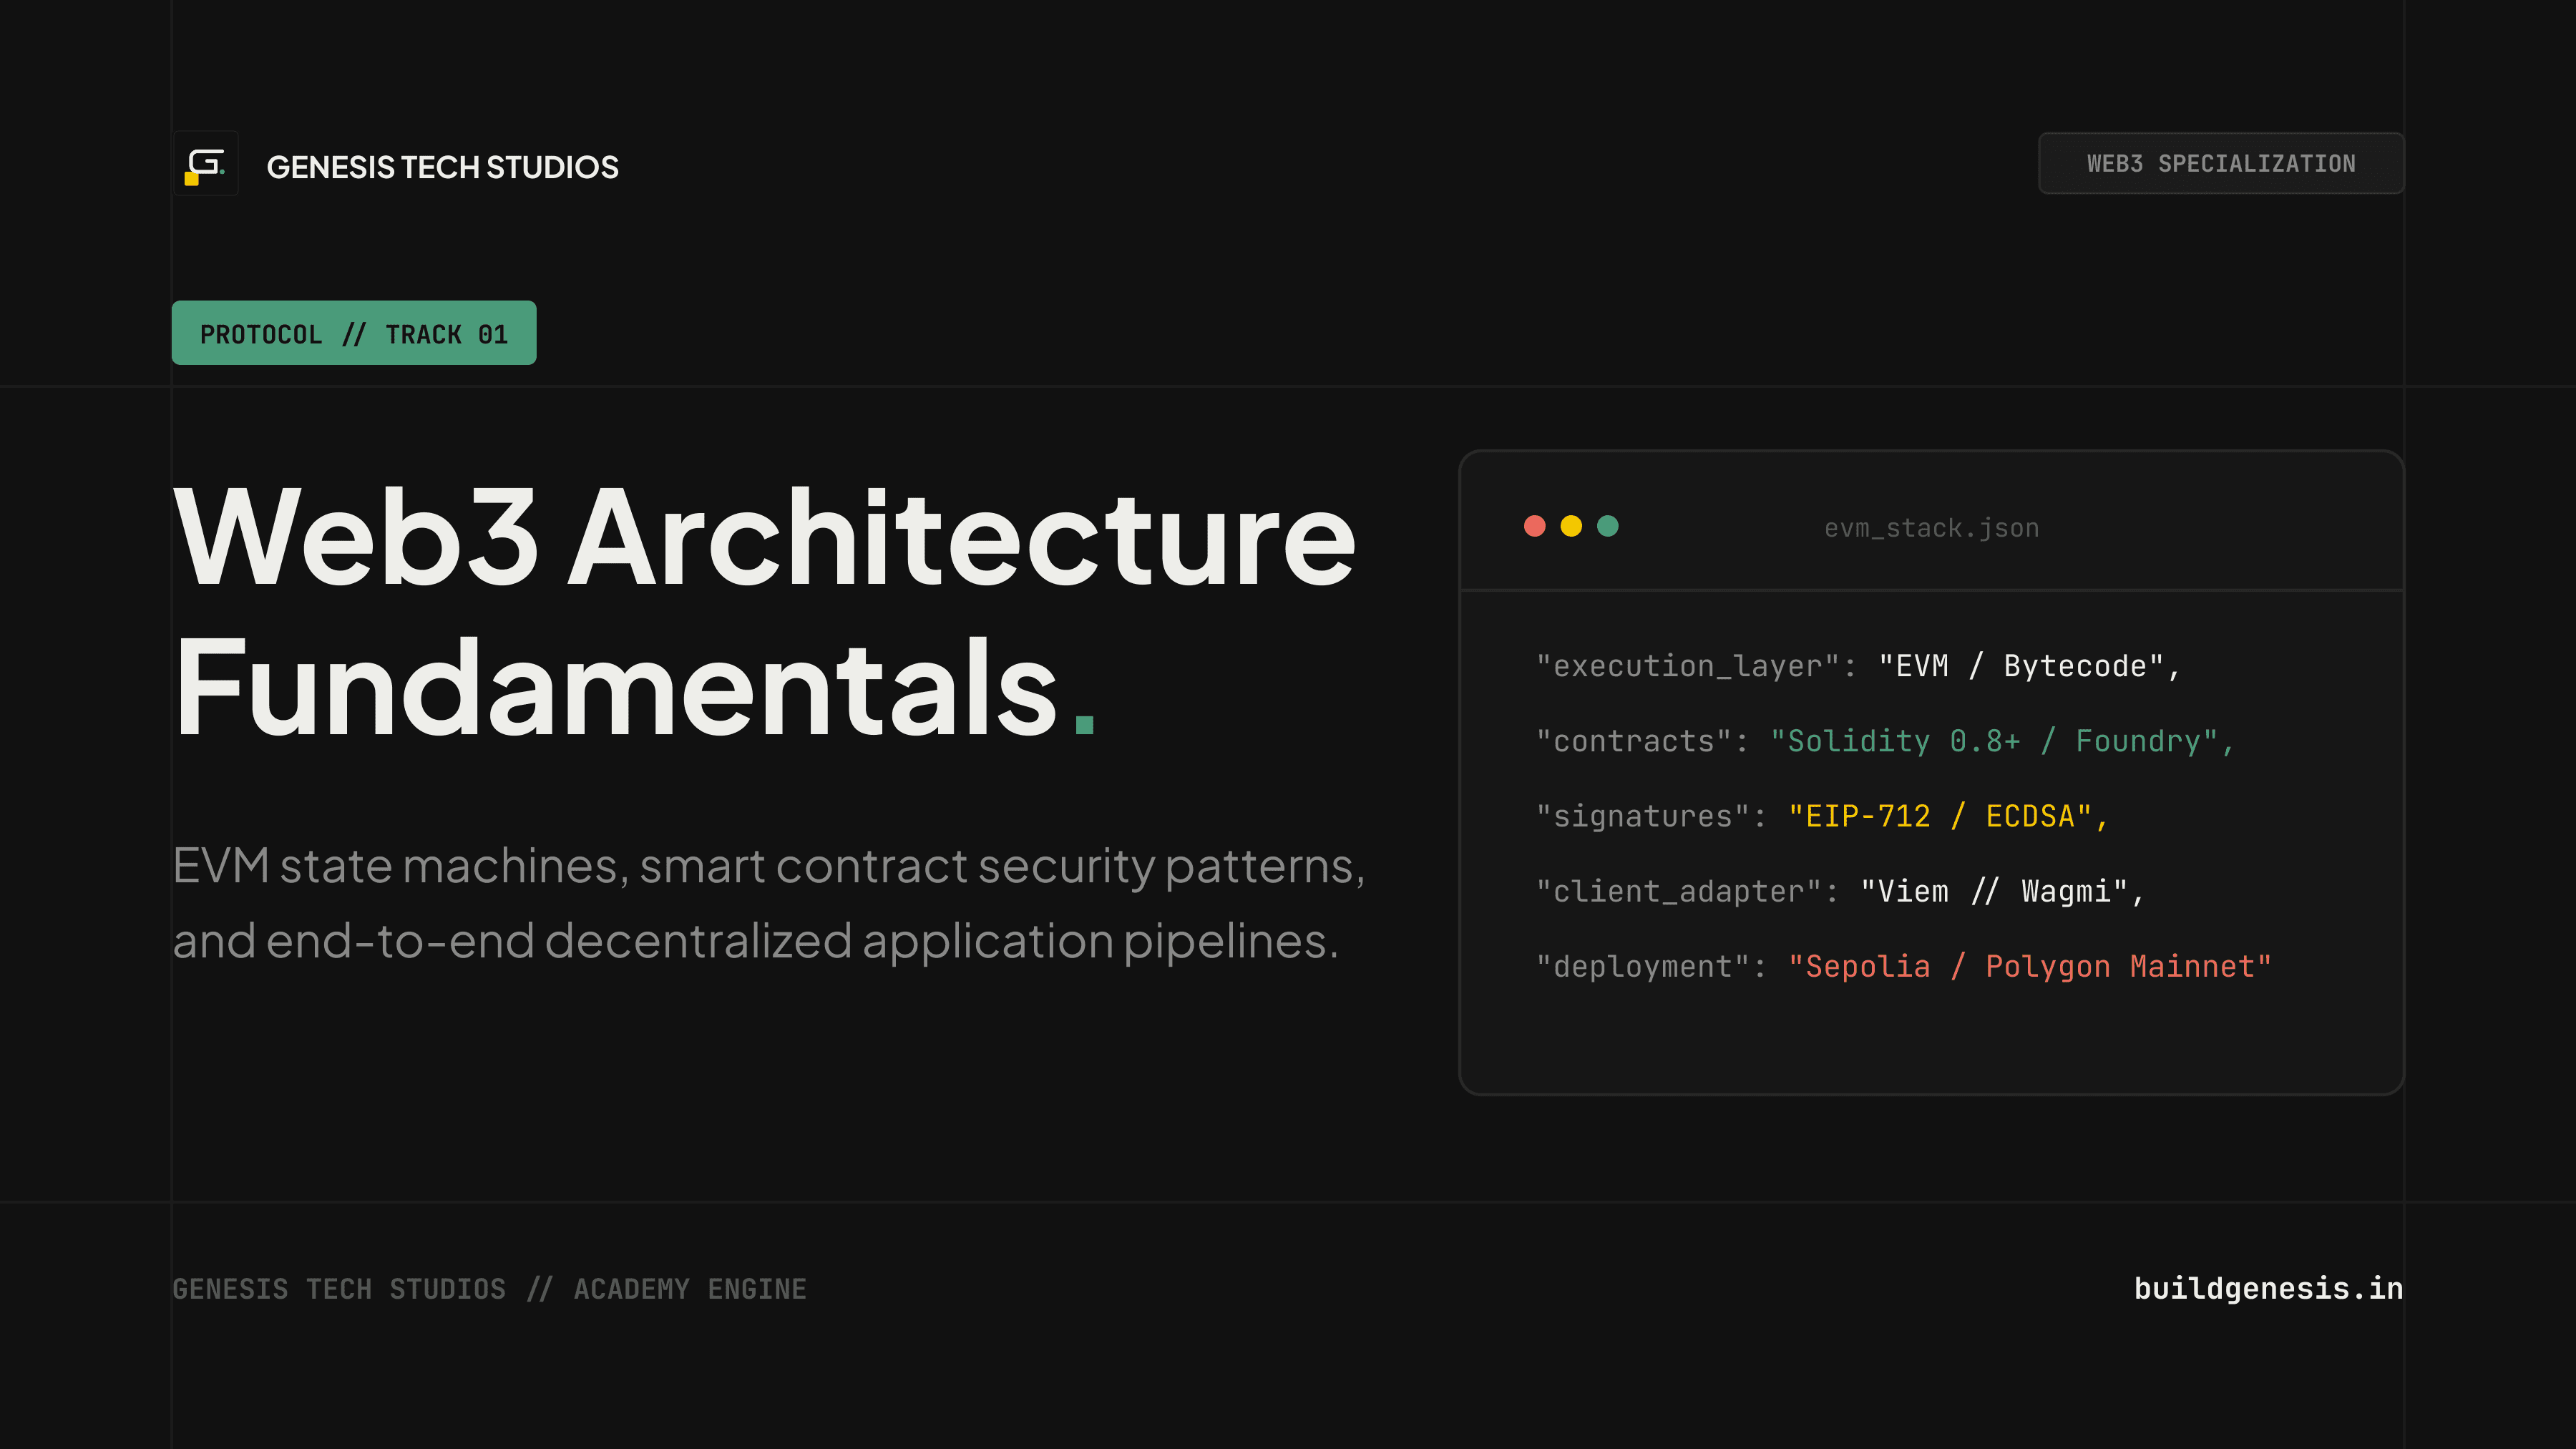2576x1449 pixels.
Task: Click the EVM state machines subtitle line
Action: click(769, 866)
